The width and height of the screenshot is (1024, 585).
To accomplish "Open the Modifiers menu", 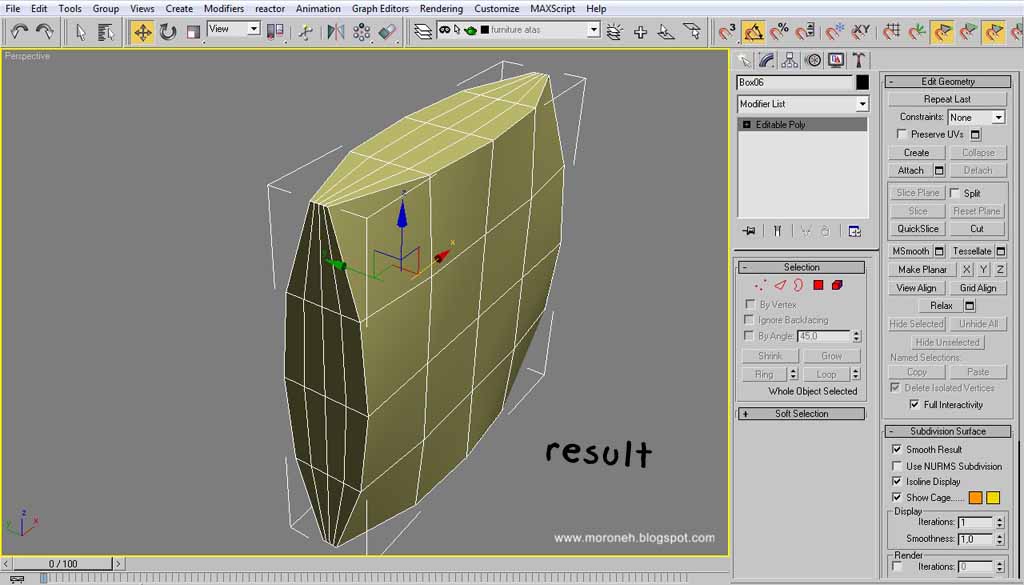I will [x=224, y=8].
